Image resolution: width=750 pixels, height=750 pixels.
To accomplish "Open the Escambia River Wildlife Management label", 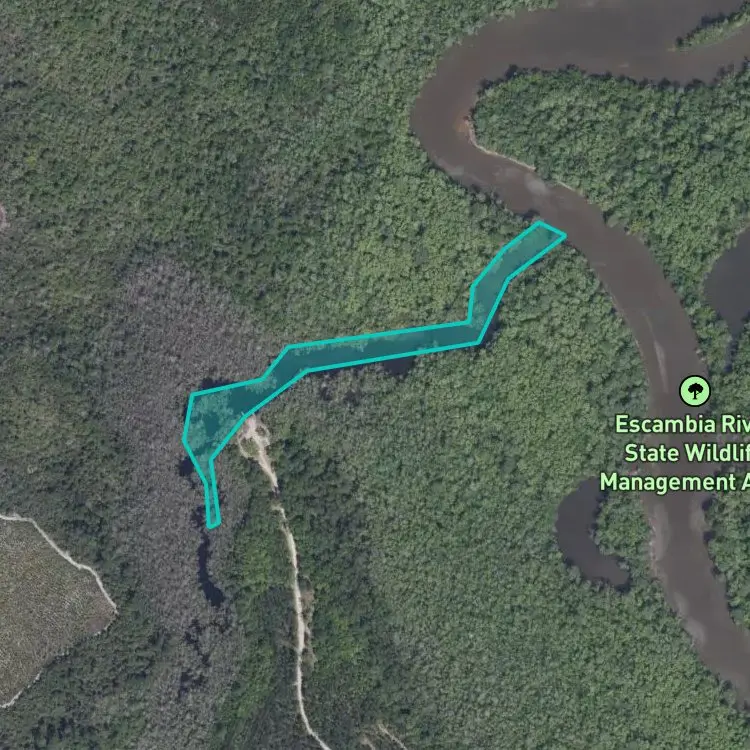I will (x=674, y=452).
